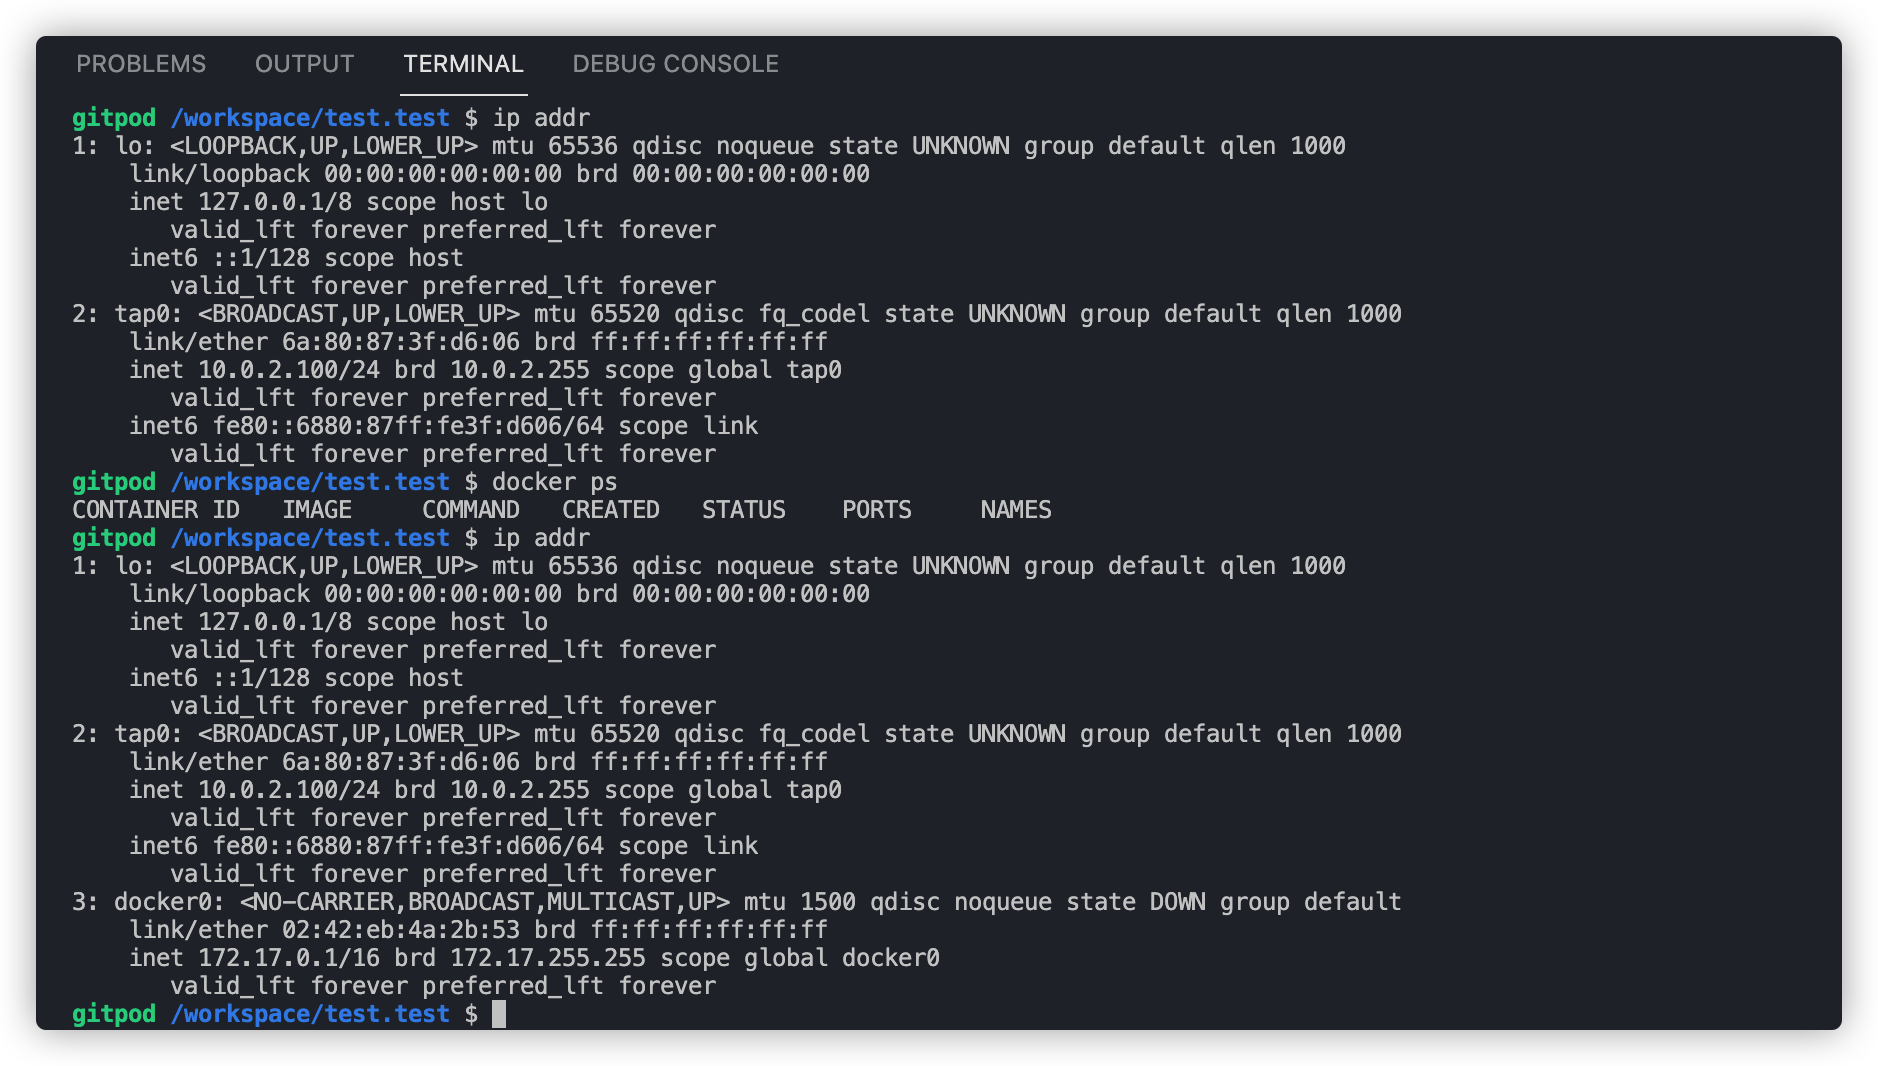Select the IP address 10.0.2.100/24 under tap0
The width and height of the screenshot is (1878, 1066).
(x=300, y=369)
